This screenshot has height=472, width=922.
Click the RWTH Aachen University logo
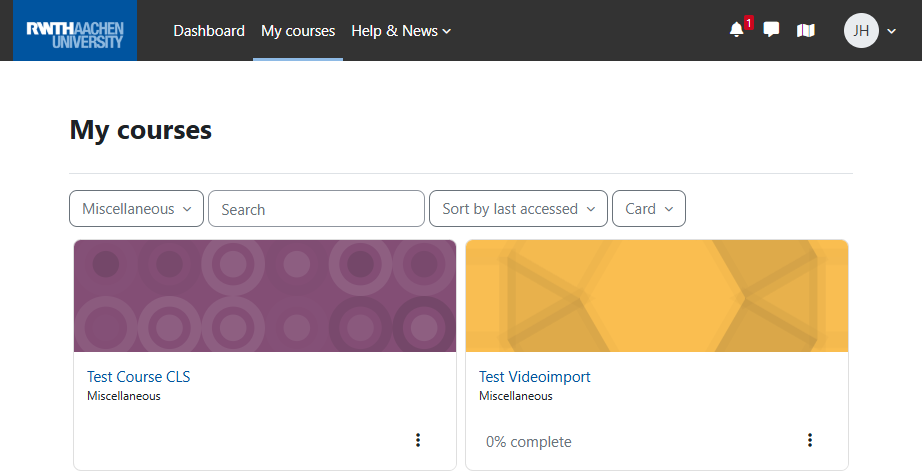click(75, 31)
